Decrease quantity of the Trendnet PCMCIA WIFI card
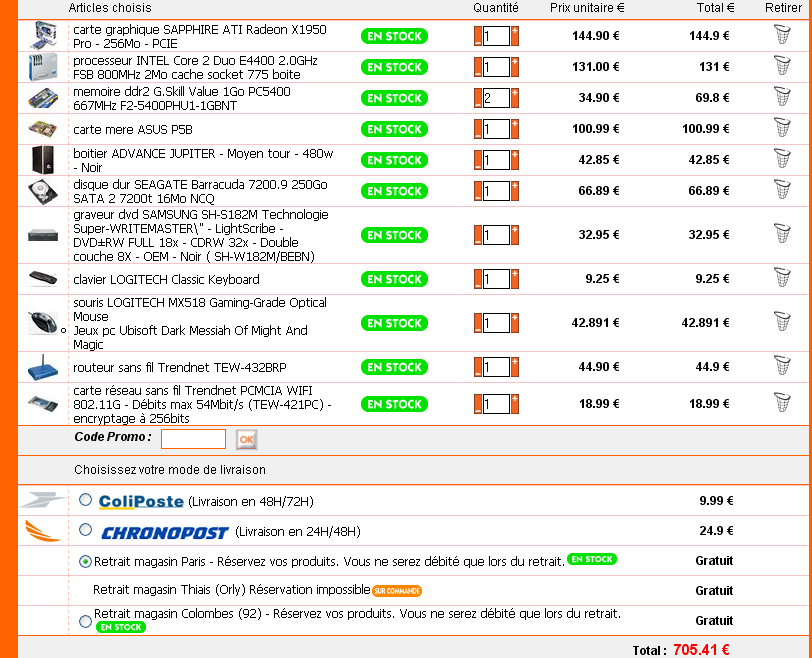Screen dimensions: 812x658 point(478,404)
